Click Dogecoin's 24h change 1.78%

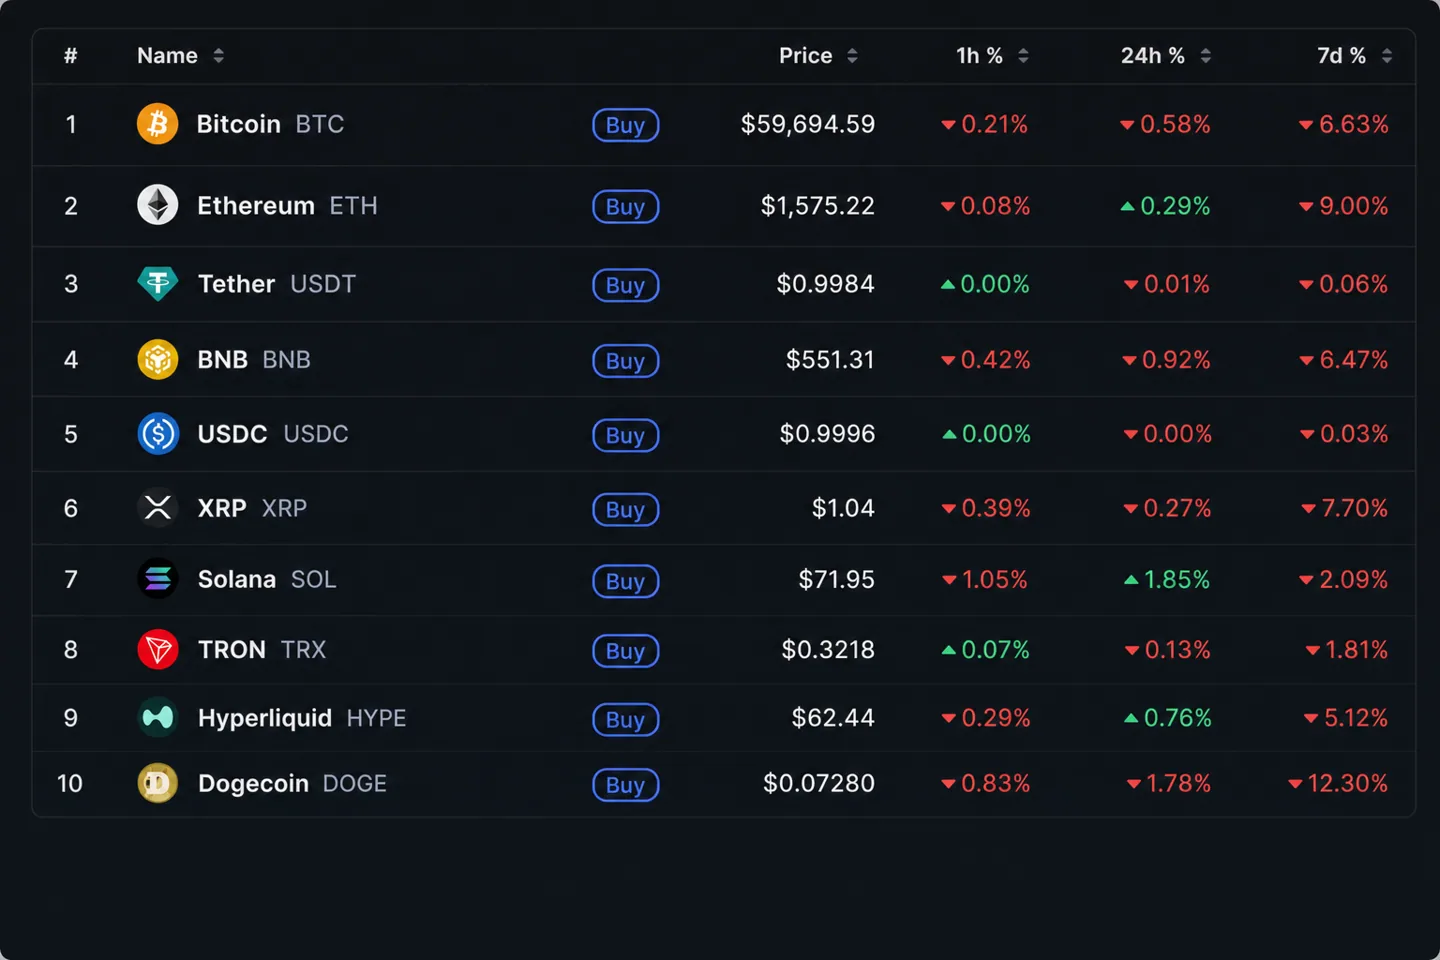[1168, 783]
